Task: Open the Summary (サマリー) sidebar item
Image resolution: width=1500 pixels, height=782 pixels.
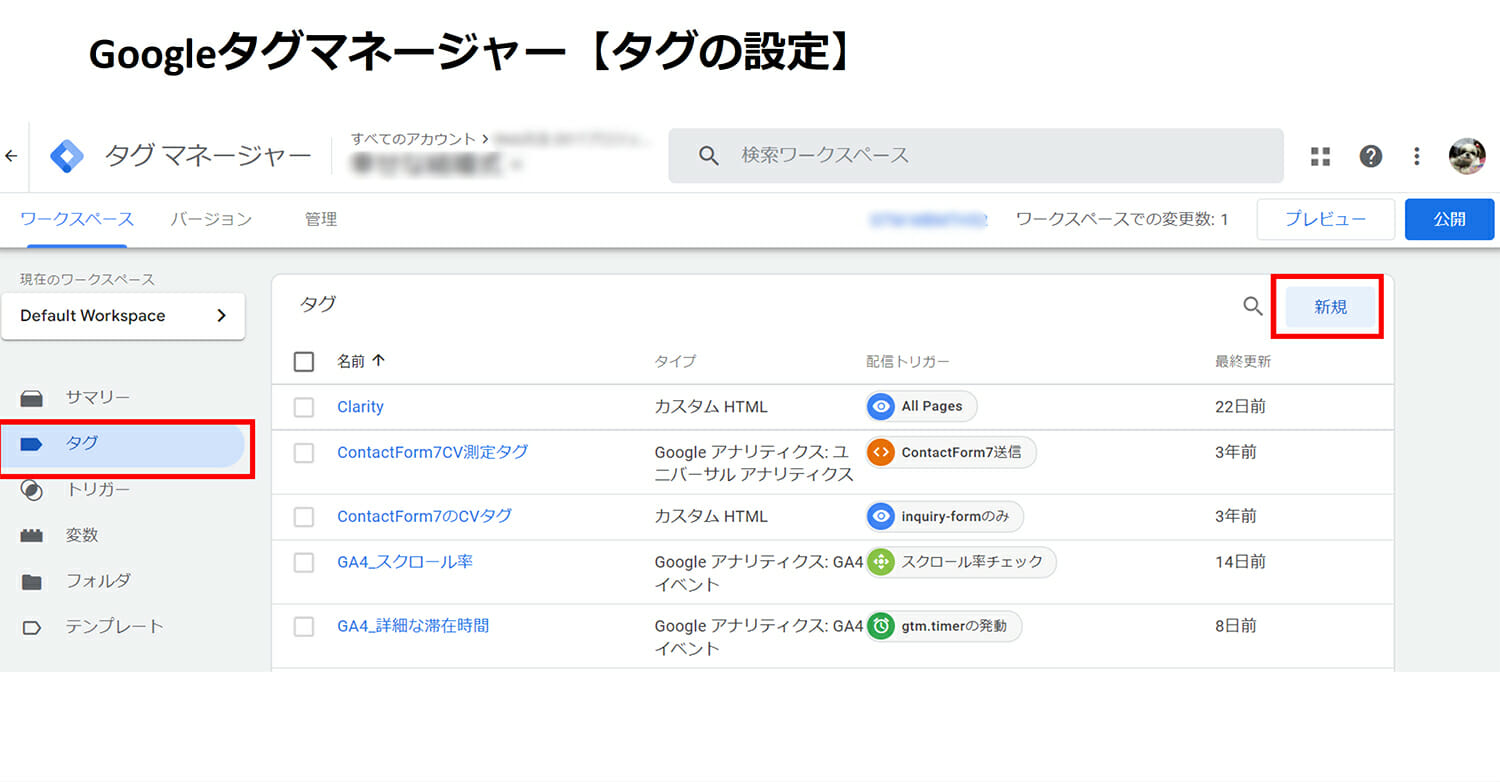Action: [97, 397]
